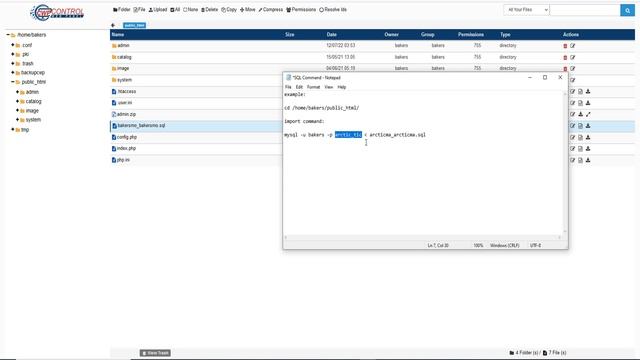Expand the .pki tree folder
Screen dimensions: 640x360
pos(13,54)
